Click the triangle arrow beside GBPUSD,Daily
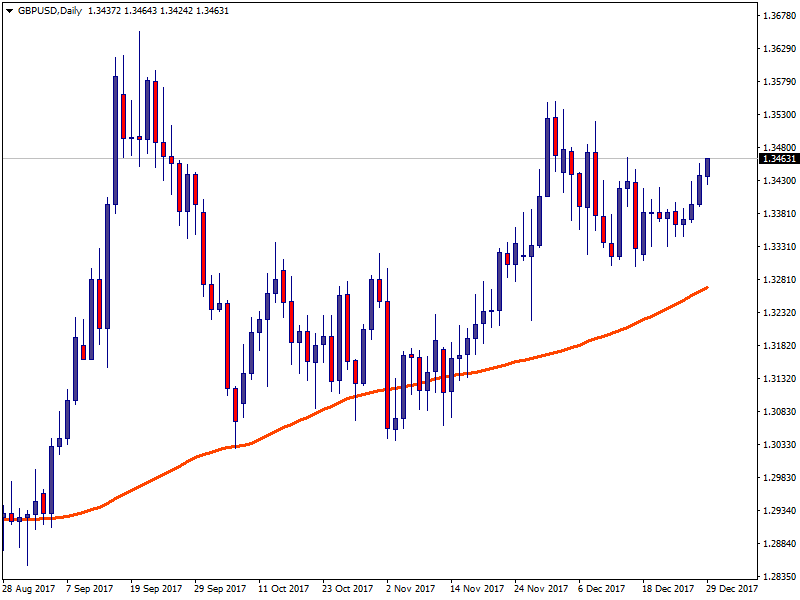Screen dimensions: 800x600 (8, 9)
